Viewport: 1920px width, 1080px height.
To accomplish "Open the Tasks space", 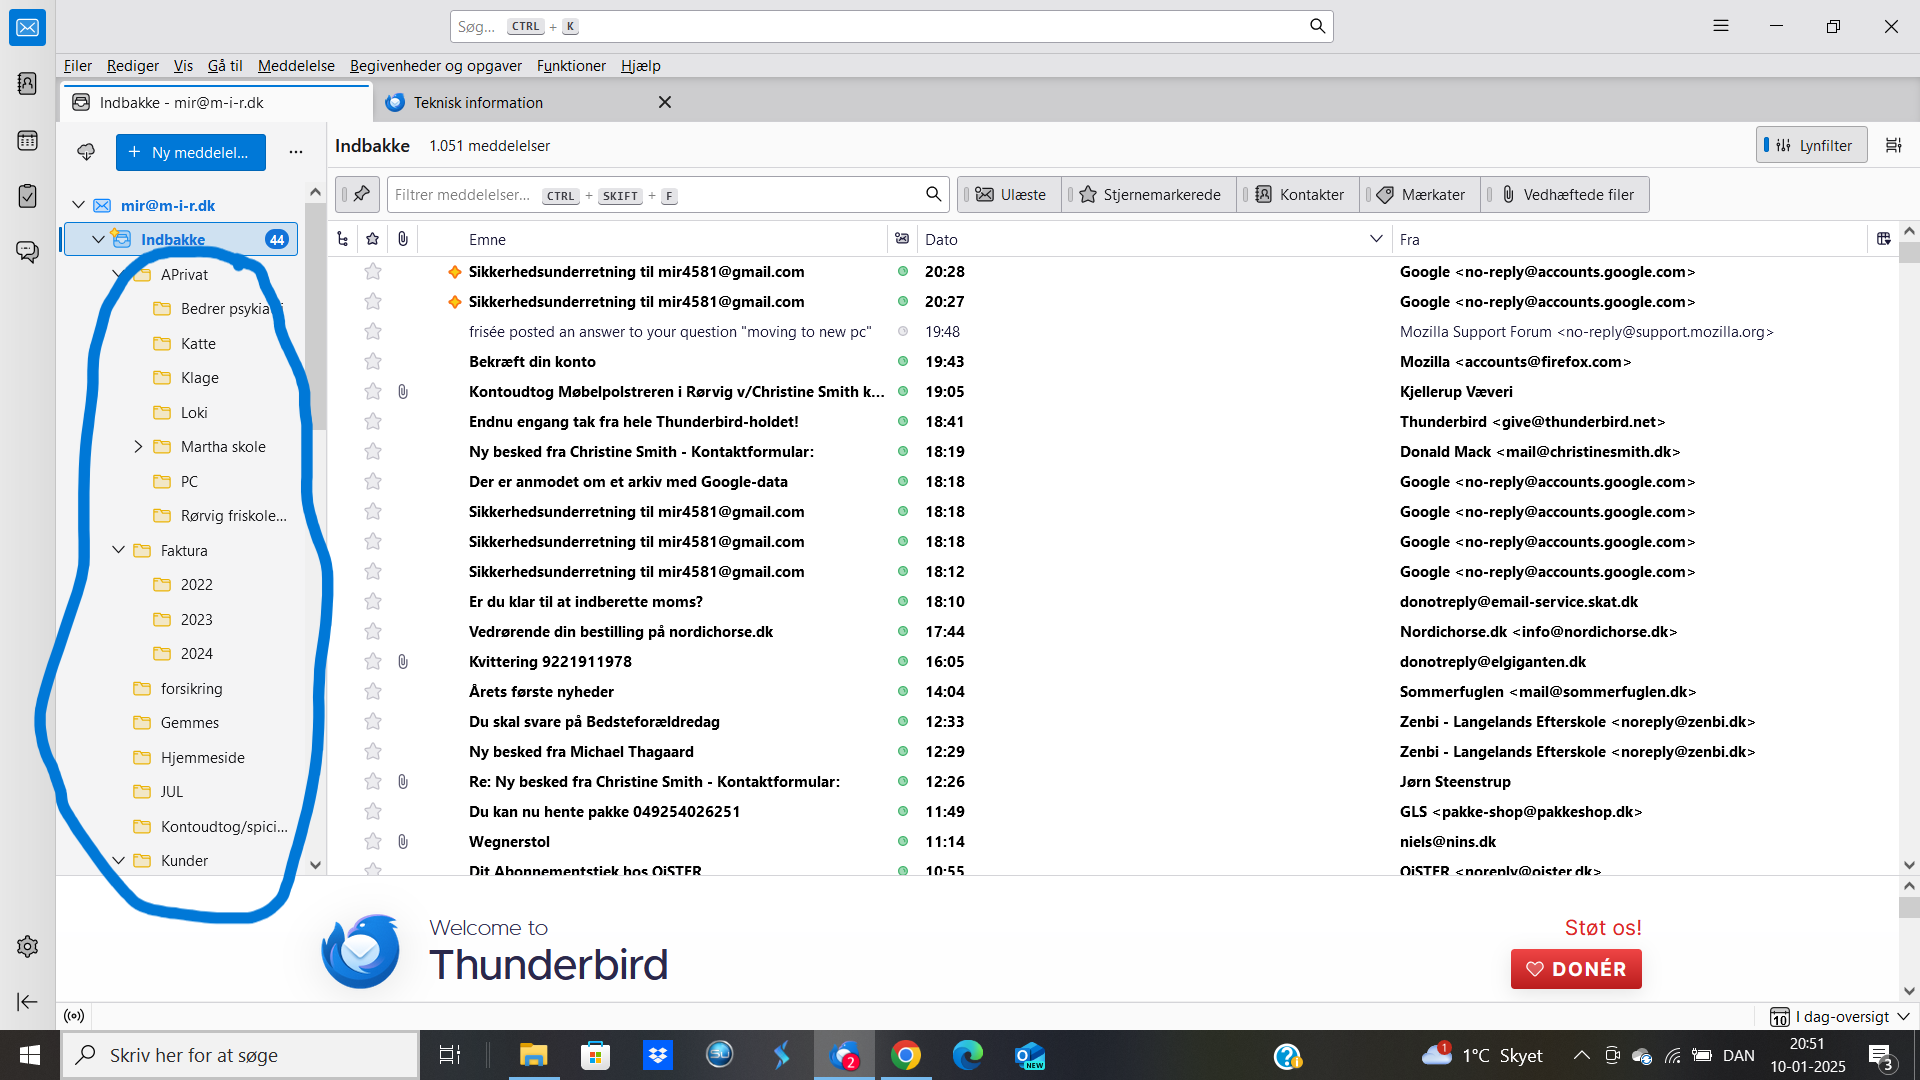I will [27, 196].
